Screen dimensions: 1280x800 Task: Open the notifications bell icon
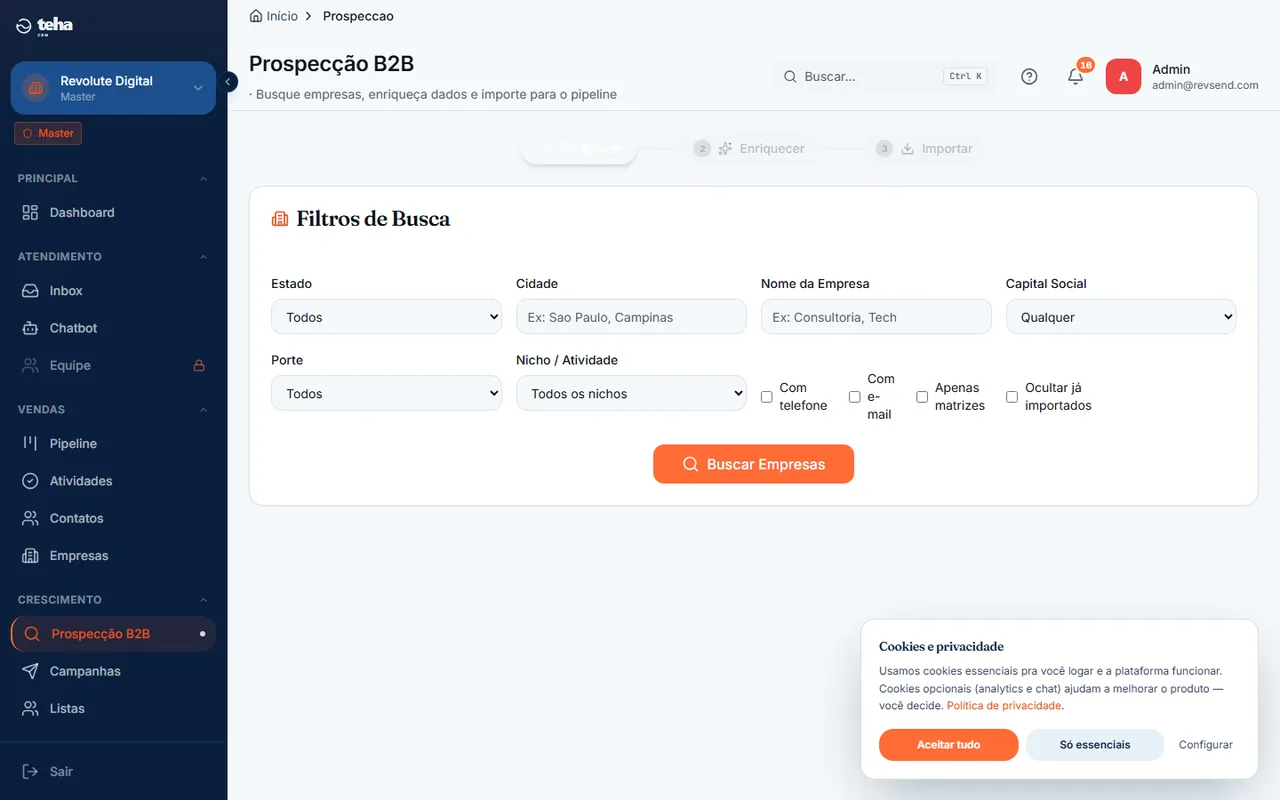click(x=1076, y=76)
